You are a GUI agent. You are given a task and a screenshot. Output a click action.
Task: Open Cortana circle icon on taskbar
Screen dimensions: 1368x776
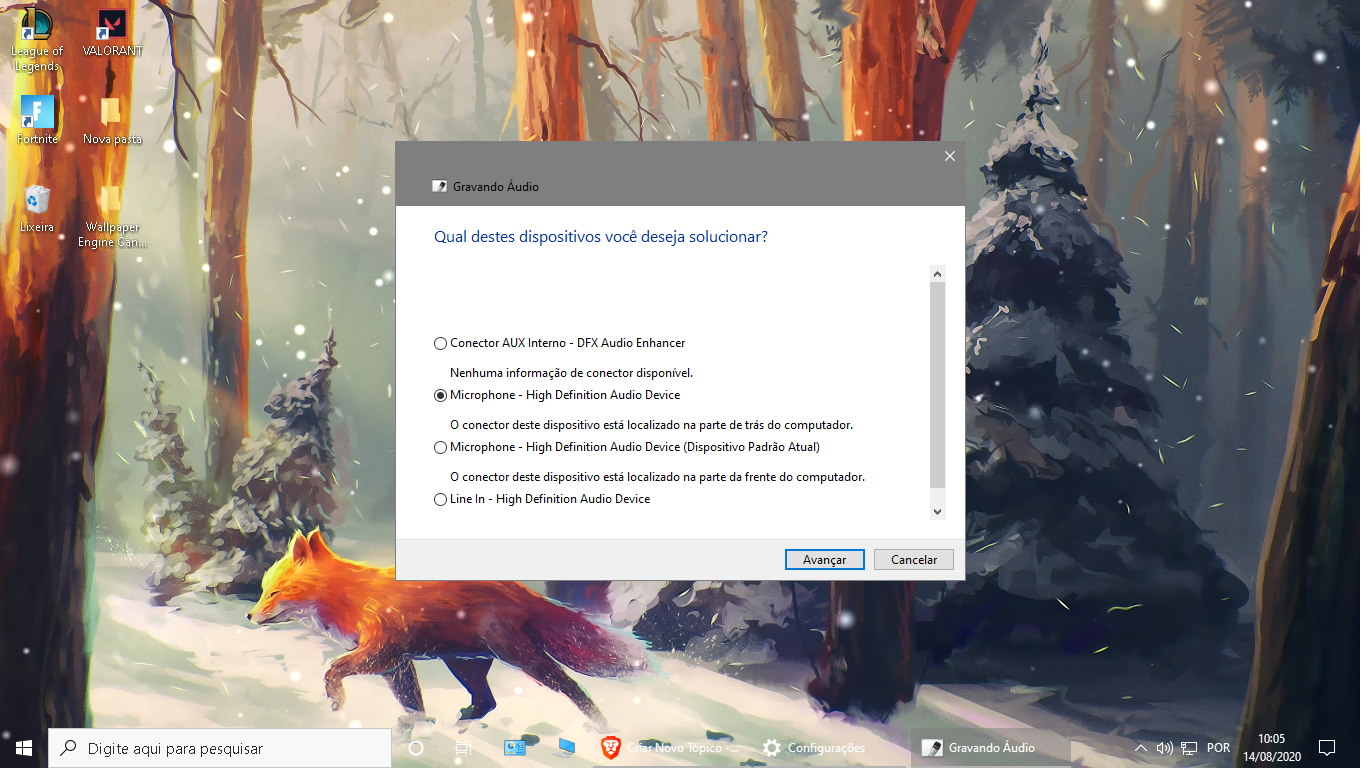click(x=416, y=748)
